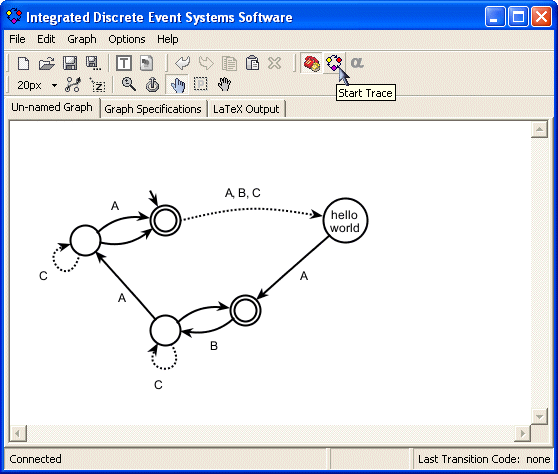558x474 pixels.
Task: Click the paste clipboard icon
Action: click(x=252, y=64)
